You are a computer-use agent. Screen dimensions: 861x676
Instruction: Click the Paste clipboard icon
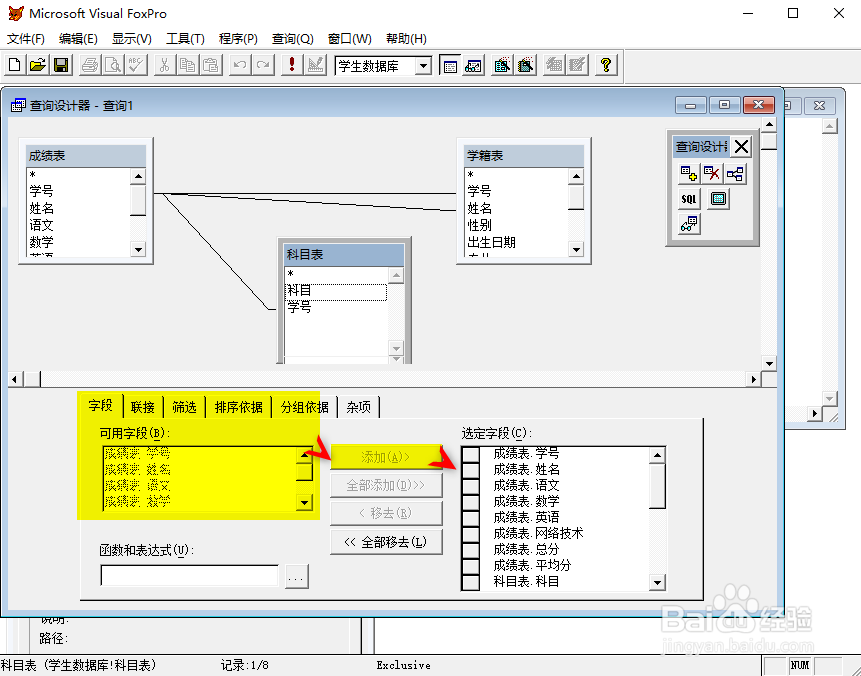(211, 65)
